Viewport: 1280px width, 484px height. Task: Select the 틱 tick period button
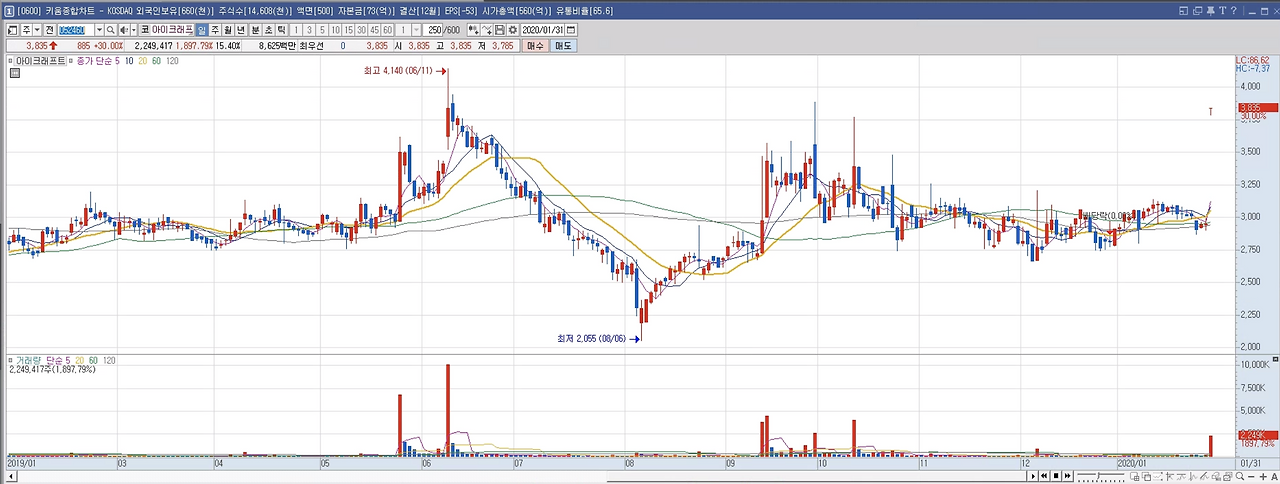pos(281,30)
